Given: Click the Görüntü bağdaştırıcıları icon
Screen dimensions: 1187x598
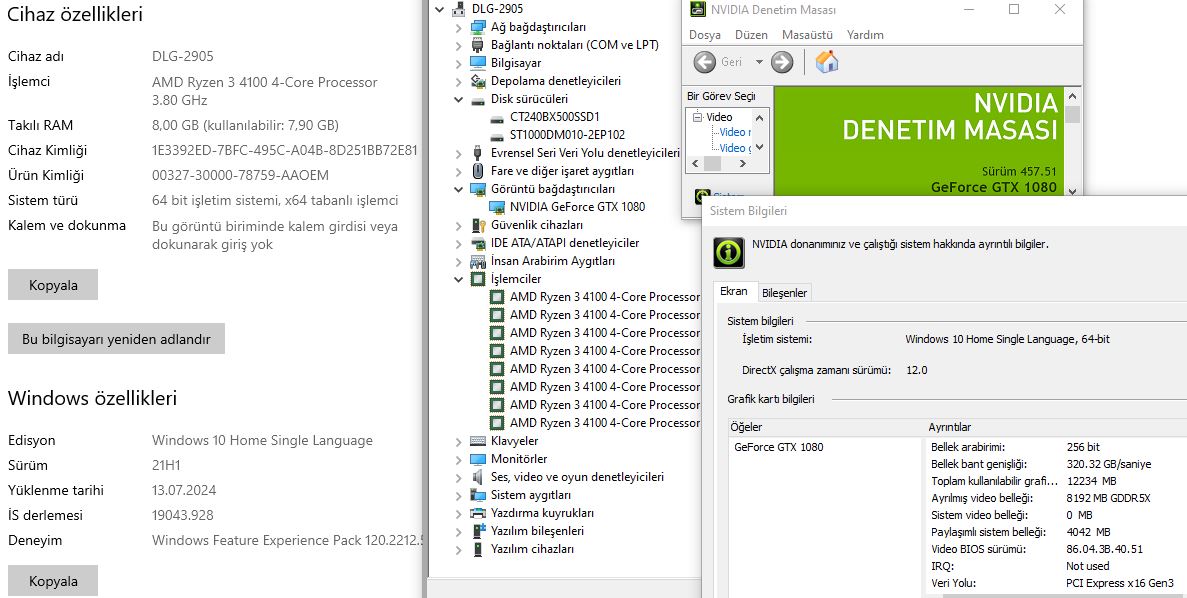Looking at the screenshot, I should (478, 189).
